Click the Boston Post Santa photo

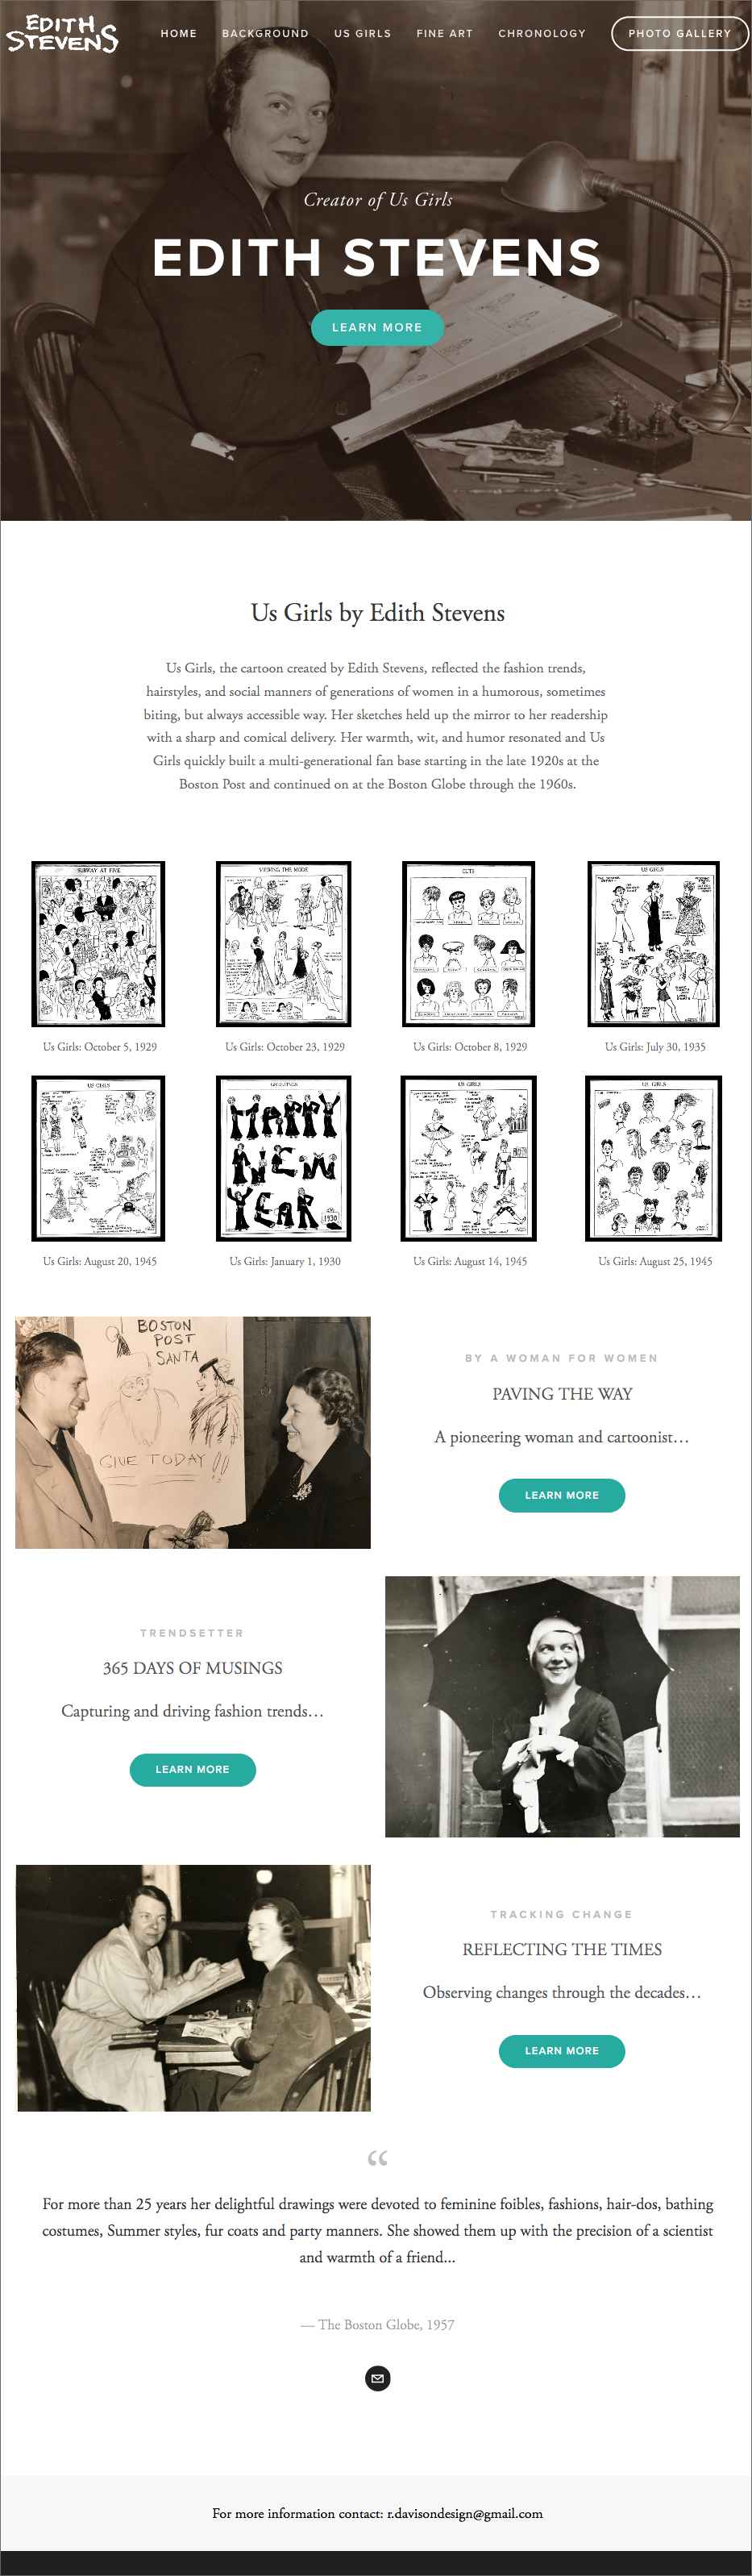pos(193,1432)
